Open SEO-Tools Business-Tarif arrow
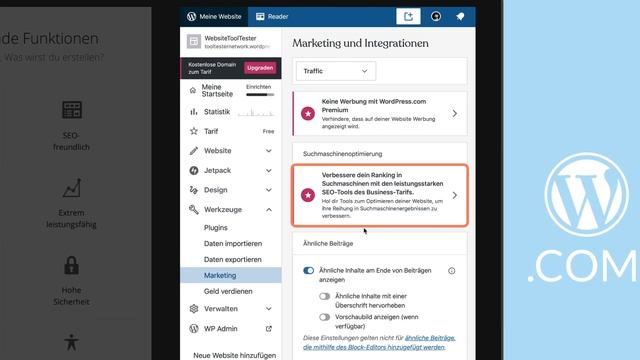Image resolution: width=640 pixels, height=360 pixels. click(x=455, y=195)
